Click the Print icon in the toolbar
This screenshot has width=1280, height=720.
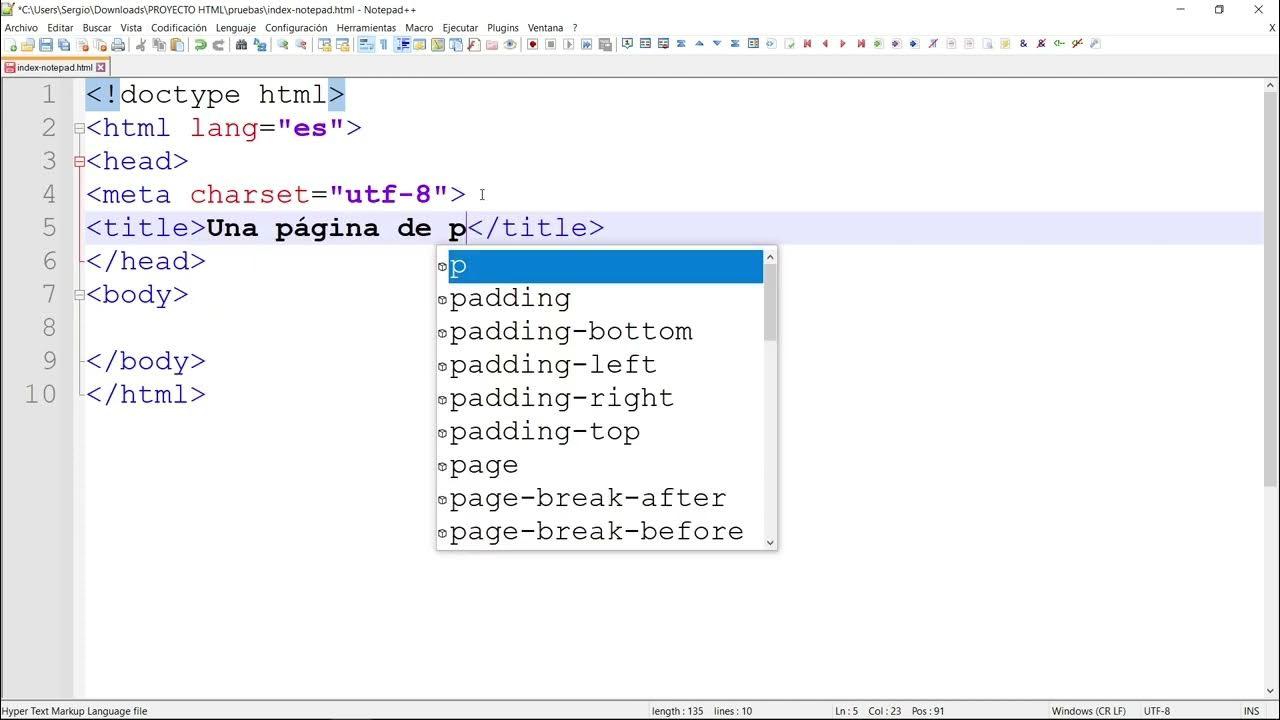(x=116, y=44)
